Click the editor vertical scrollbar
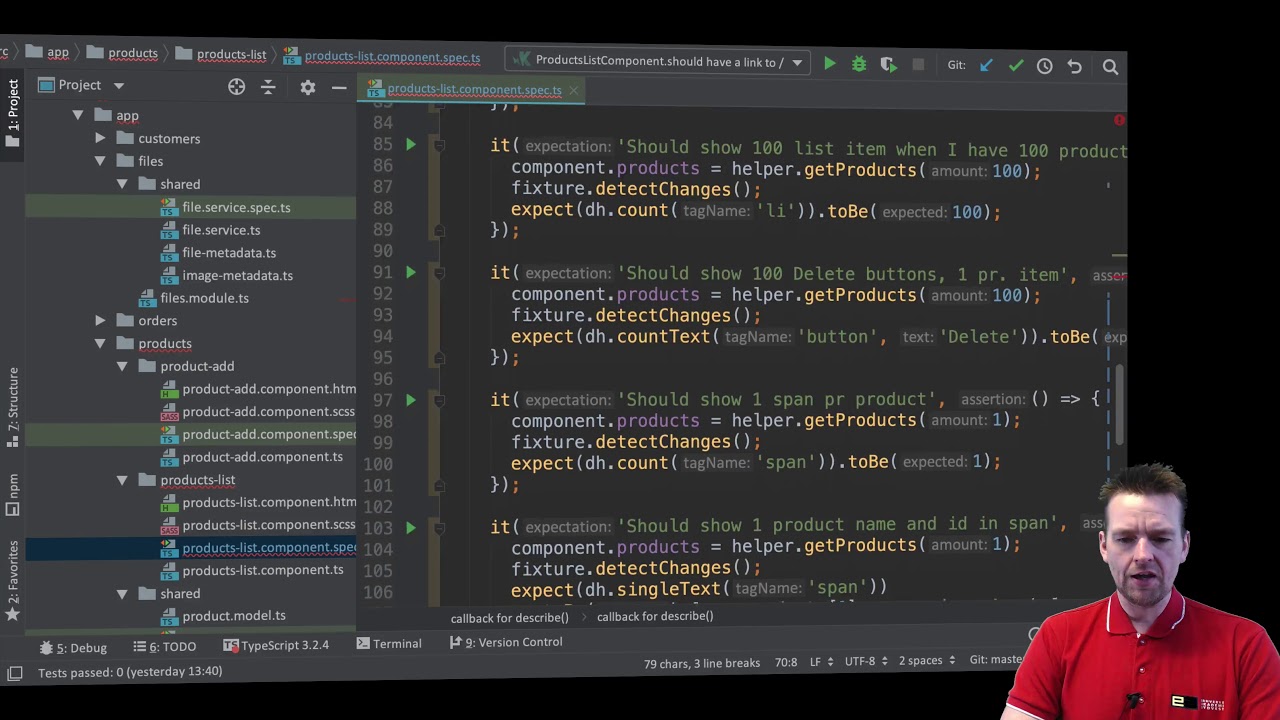 coord(1120,407)
